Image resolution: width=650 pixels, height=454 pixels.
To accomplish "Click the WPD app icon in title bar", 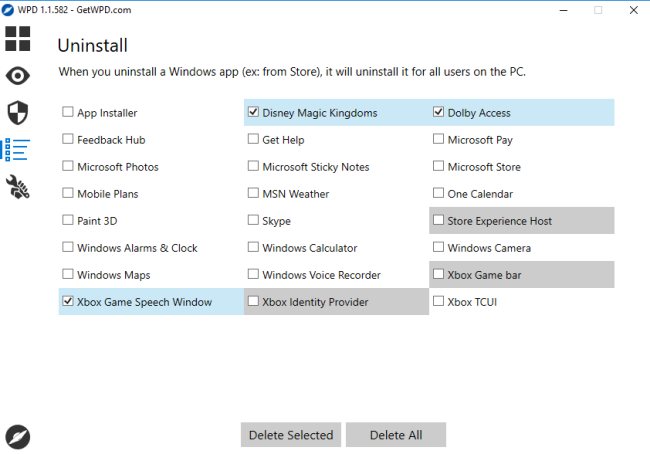I will (x=7, y=10).
